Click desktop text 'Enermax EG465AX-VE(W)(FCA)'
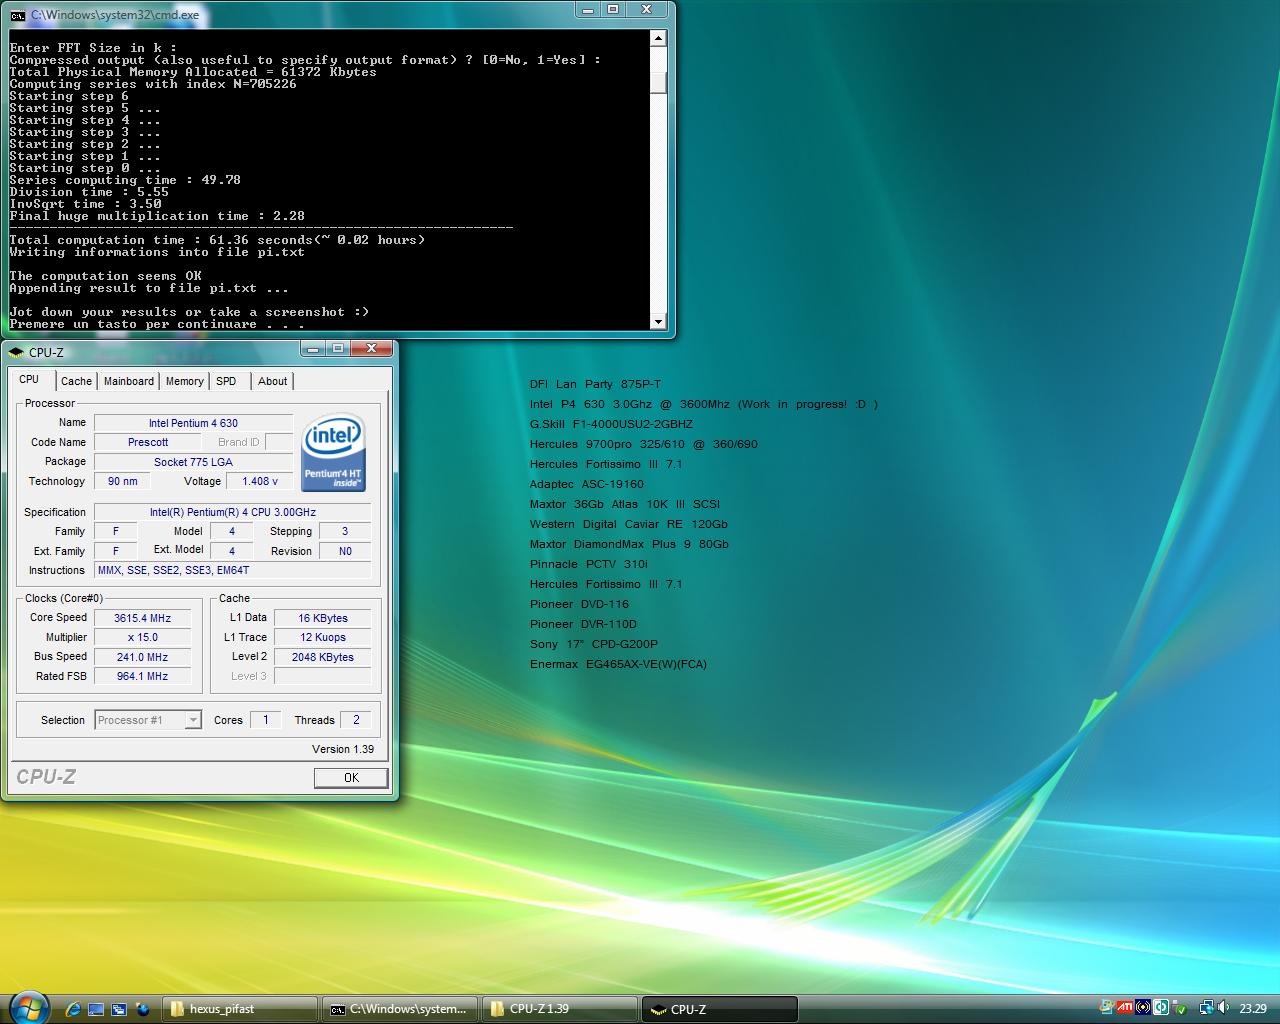 618,664
